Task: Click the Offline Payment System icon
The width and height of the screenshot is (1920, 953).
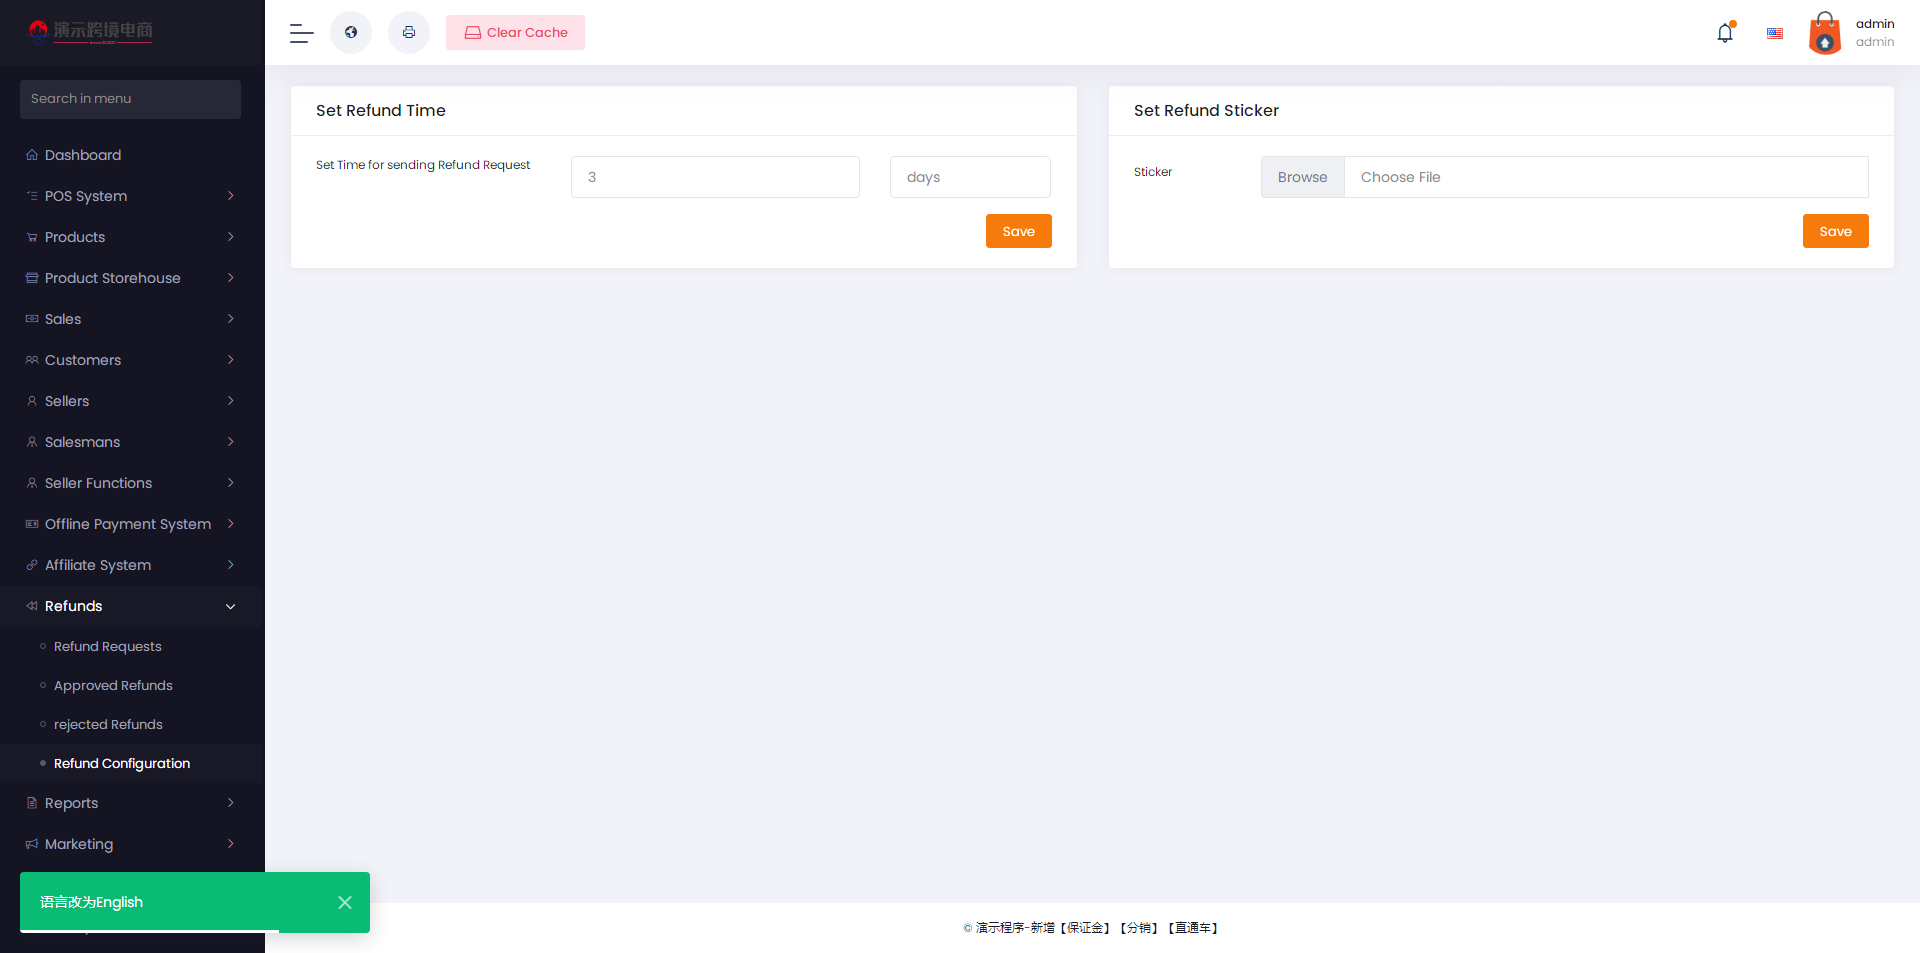Action: (32, 524)
